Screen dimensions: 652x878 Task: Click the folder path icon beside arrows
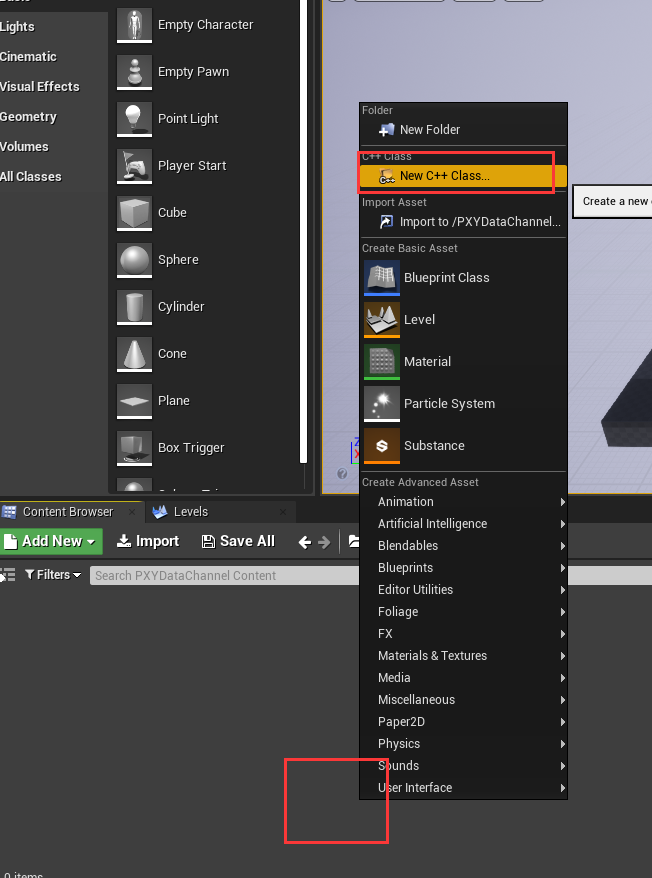(x=354, y=541)
